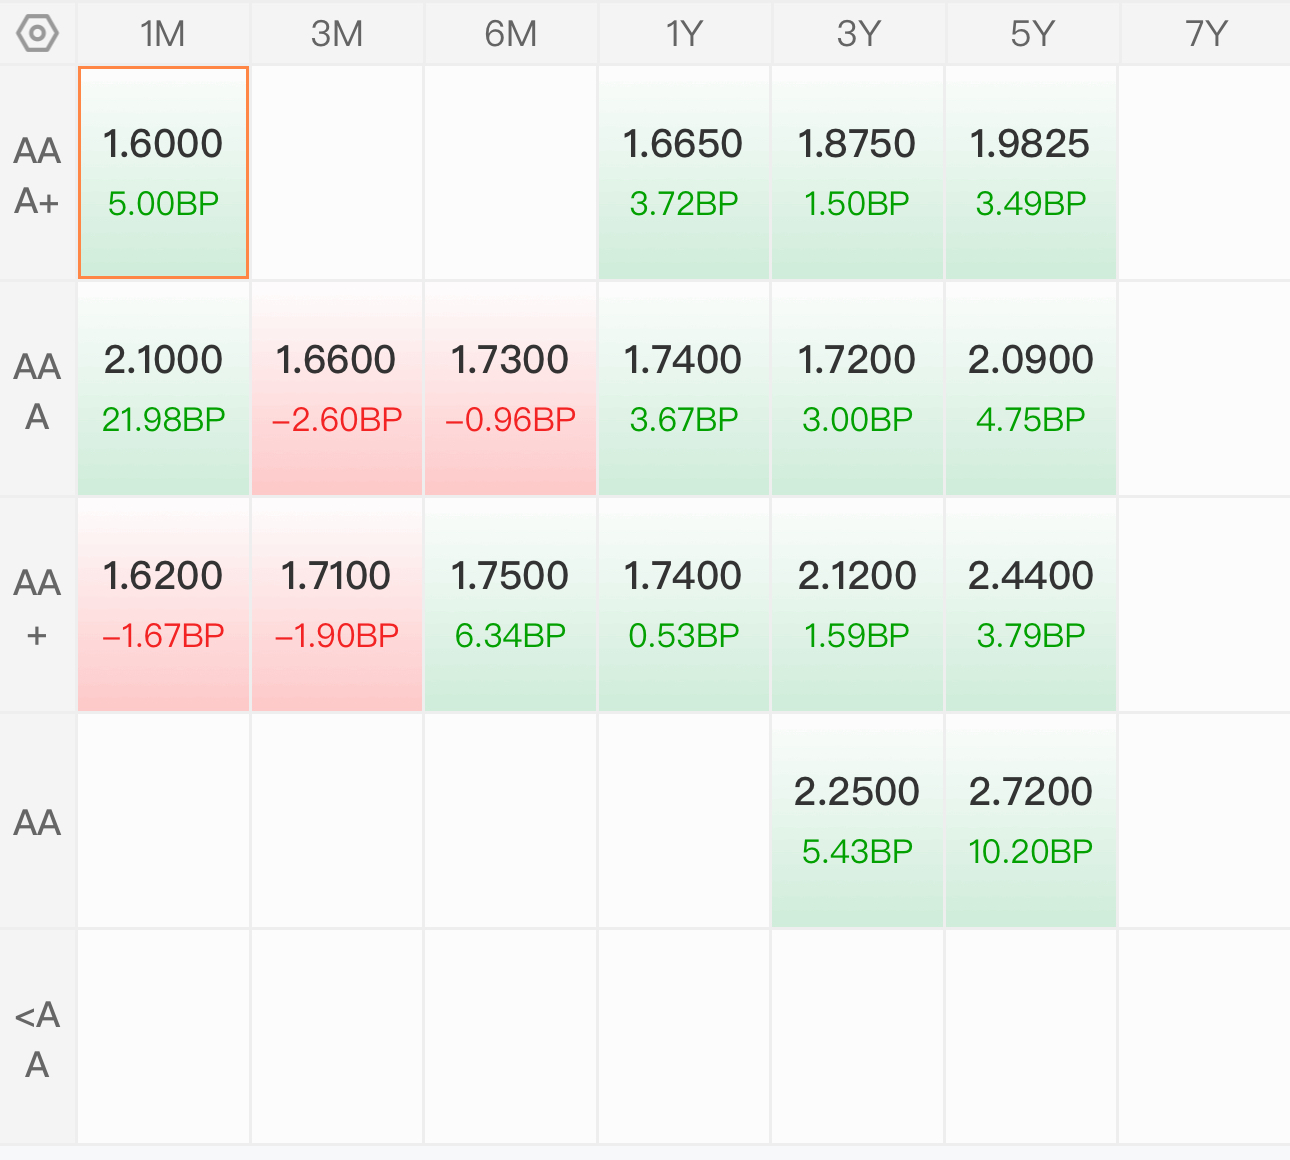Click the 2.7200 cell showing 10.20BP
Screen dimensions: 1290x1160
tap(1030, 820)
